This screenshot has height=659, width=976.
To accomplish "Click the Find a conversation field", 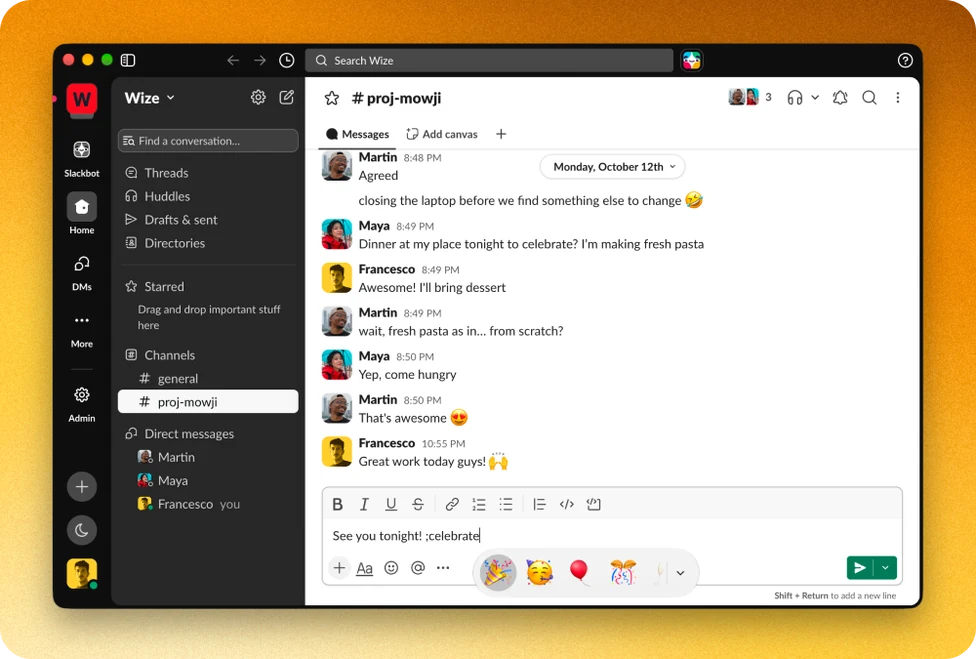I will (208, 141).
